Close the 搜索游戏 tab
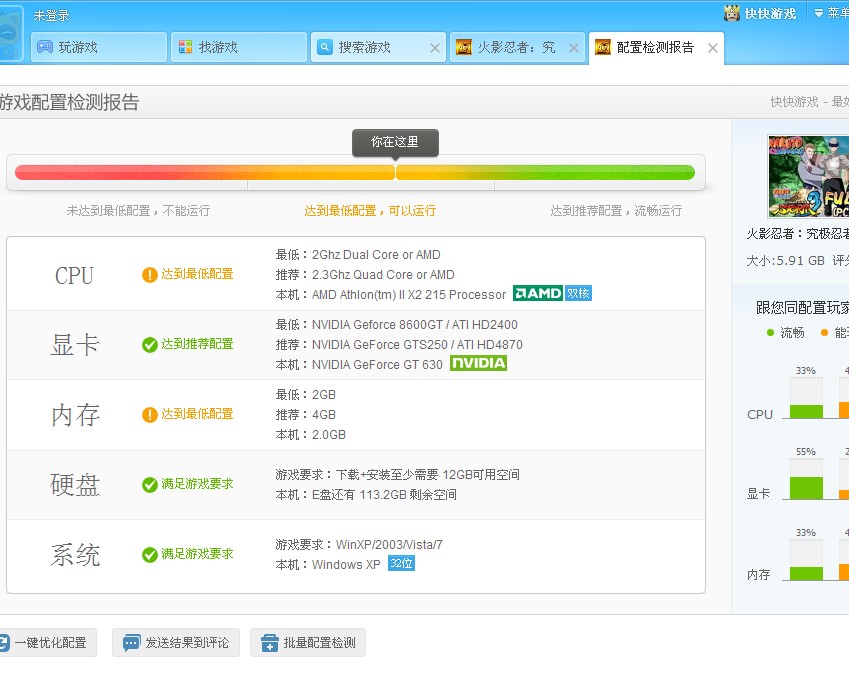Viewport: 849px width, 673px height. [x=434, y=48]
